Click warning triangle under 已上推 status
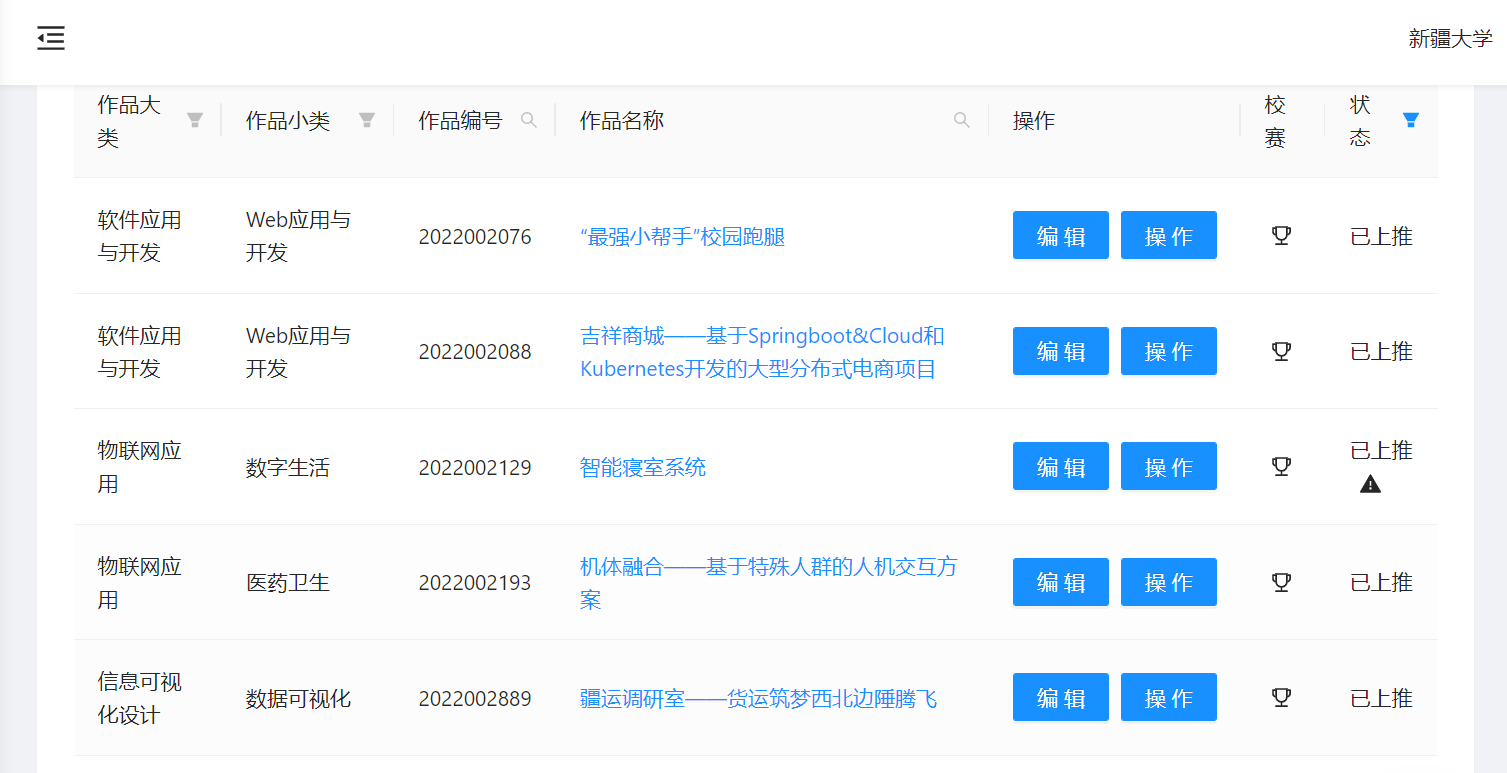This screenshot has height=773, width=1507. click(x=1370, y=485)
